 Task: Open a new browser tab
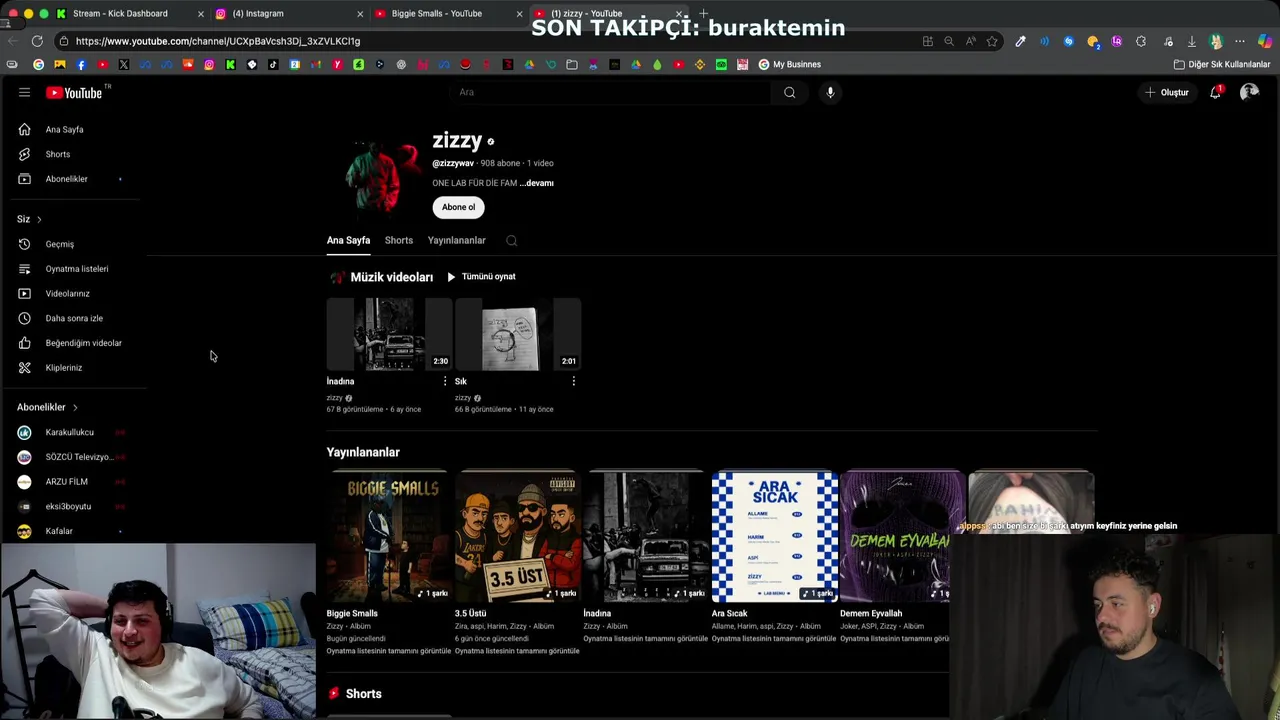(703, 13)
